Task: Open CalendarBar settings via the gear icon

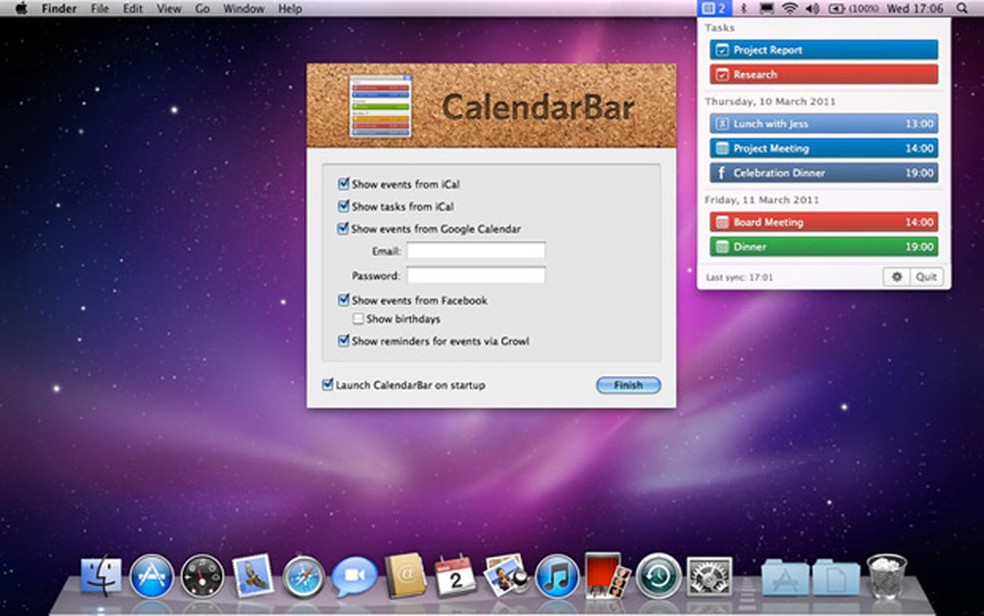Action: (897, 277)
